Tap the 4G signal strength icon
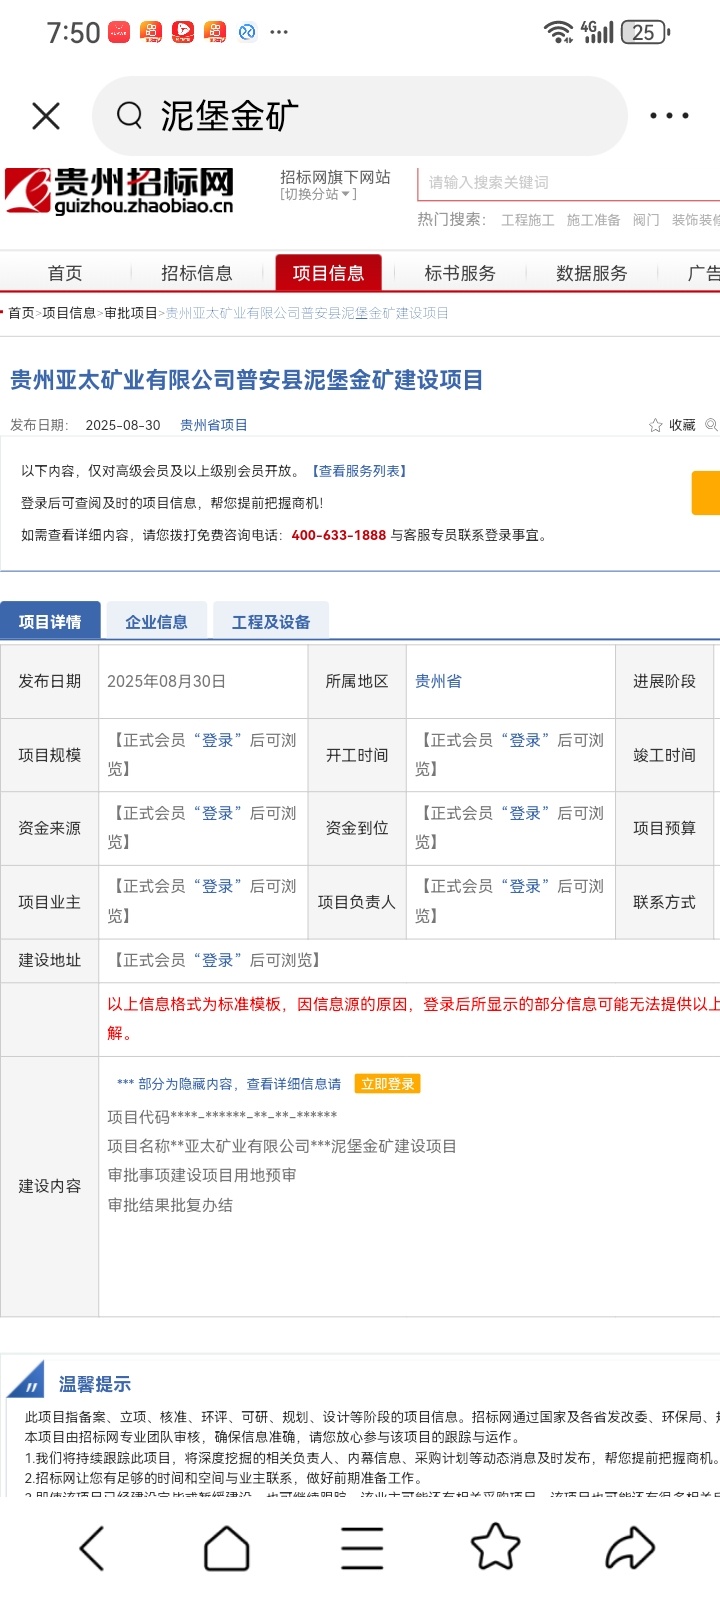 coord(597,32)
